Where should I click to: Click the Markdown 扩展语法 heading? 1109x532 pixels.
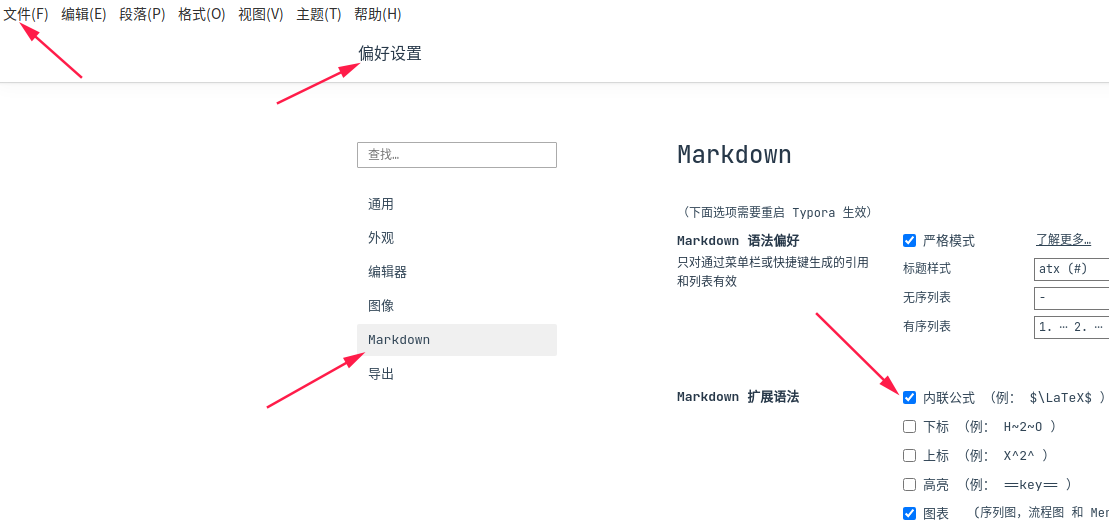point(738,397)
